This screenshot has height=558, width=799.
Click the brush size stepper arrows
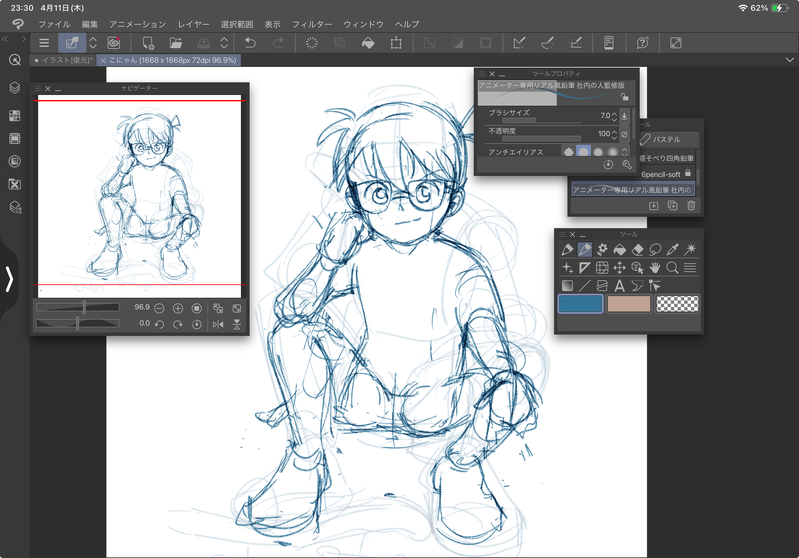pos(614,116)
